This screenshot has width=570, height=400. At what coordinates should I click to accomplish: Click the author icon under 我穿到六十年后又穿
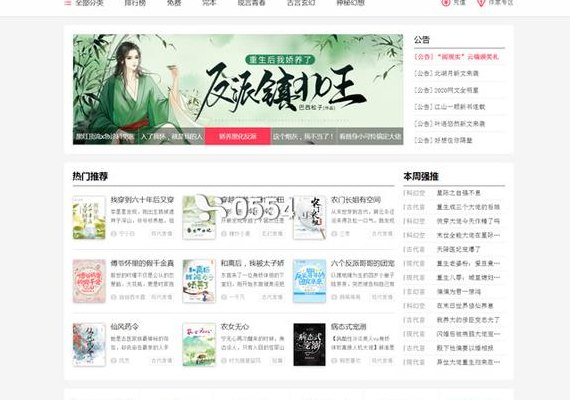(x=113, y=233)
